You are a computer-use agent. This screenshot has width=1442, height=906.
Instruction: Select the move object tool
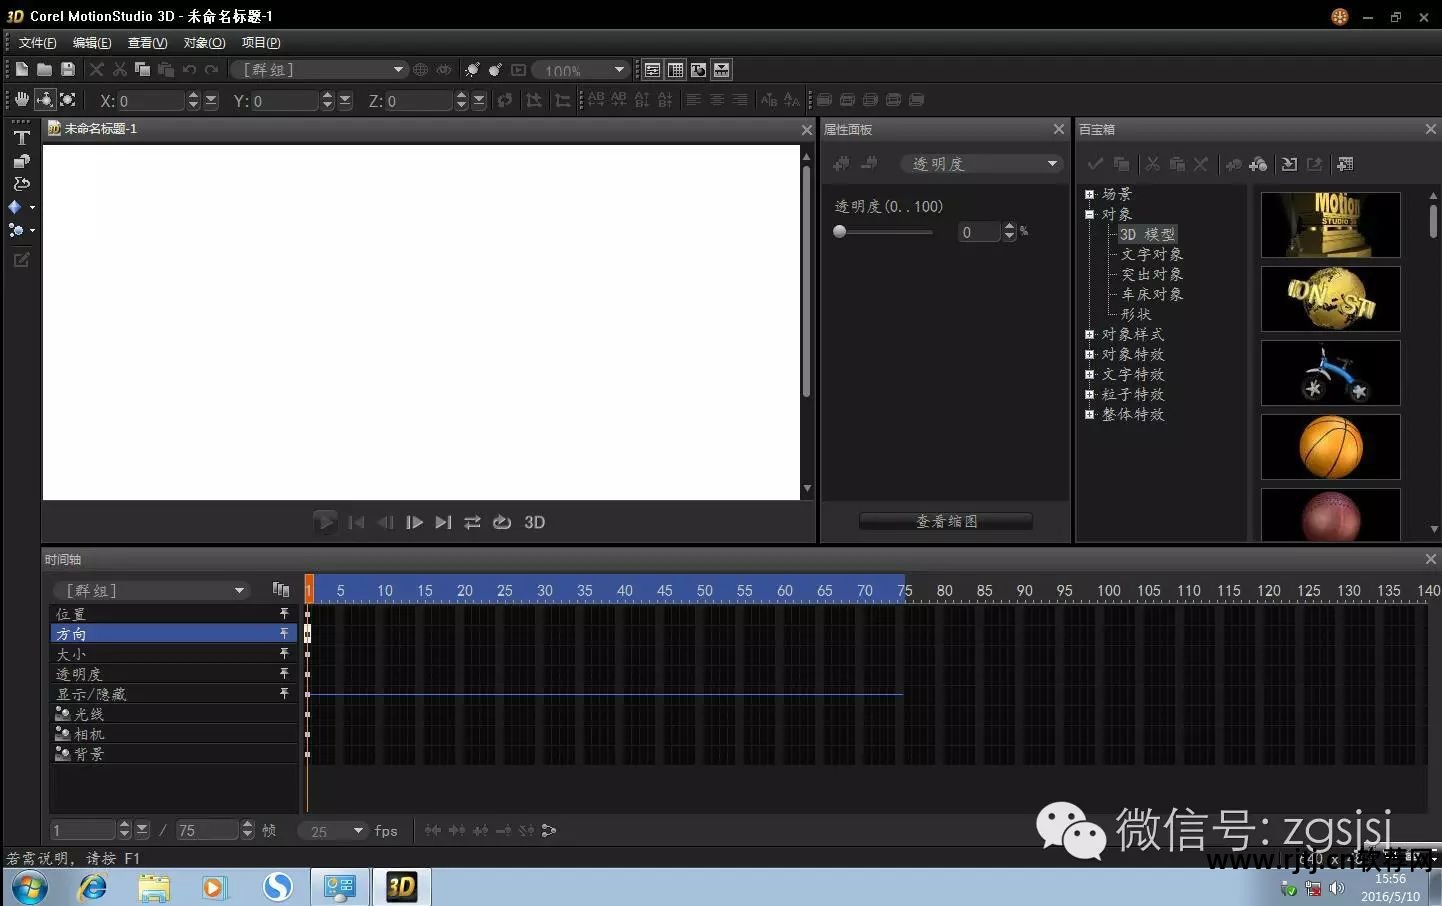point(44,100)
